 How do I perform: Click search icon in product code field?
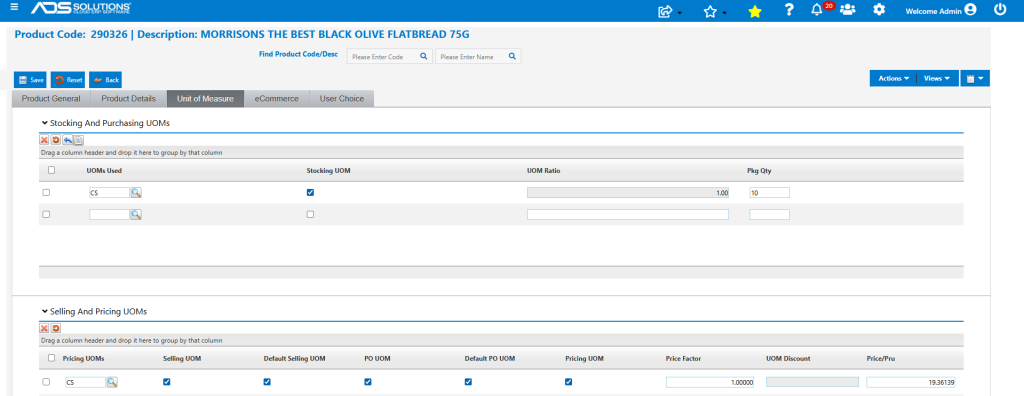pyautogui.click(x=423, y=56)
